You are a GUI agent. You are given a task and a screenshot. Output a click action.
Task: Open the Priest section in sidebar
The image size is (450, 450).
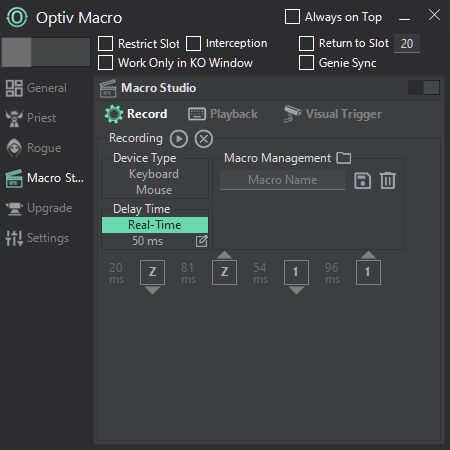31,118
